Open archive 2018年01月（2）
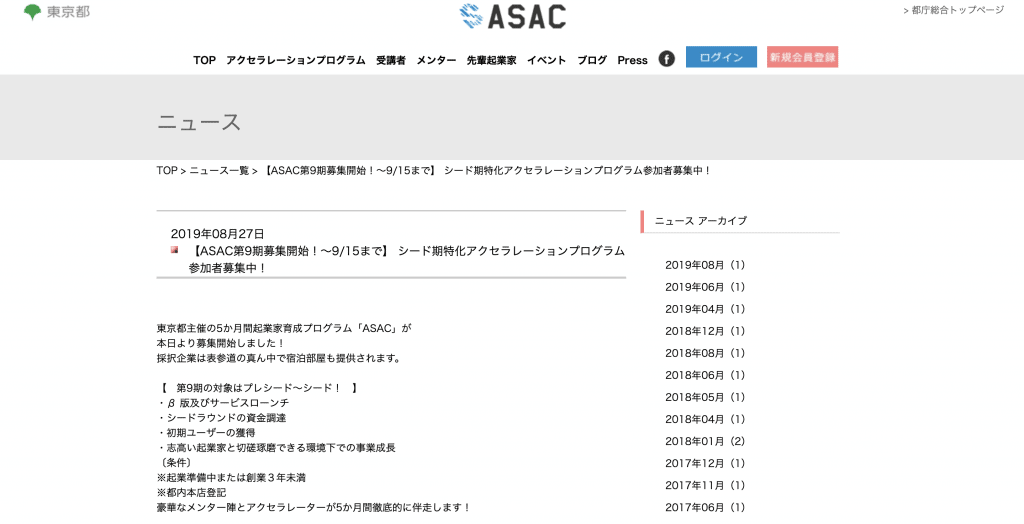This screenshot has width=1024, height=524. tap(705, 441)
